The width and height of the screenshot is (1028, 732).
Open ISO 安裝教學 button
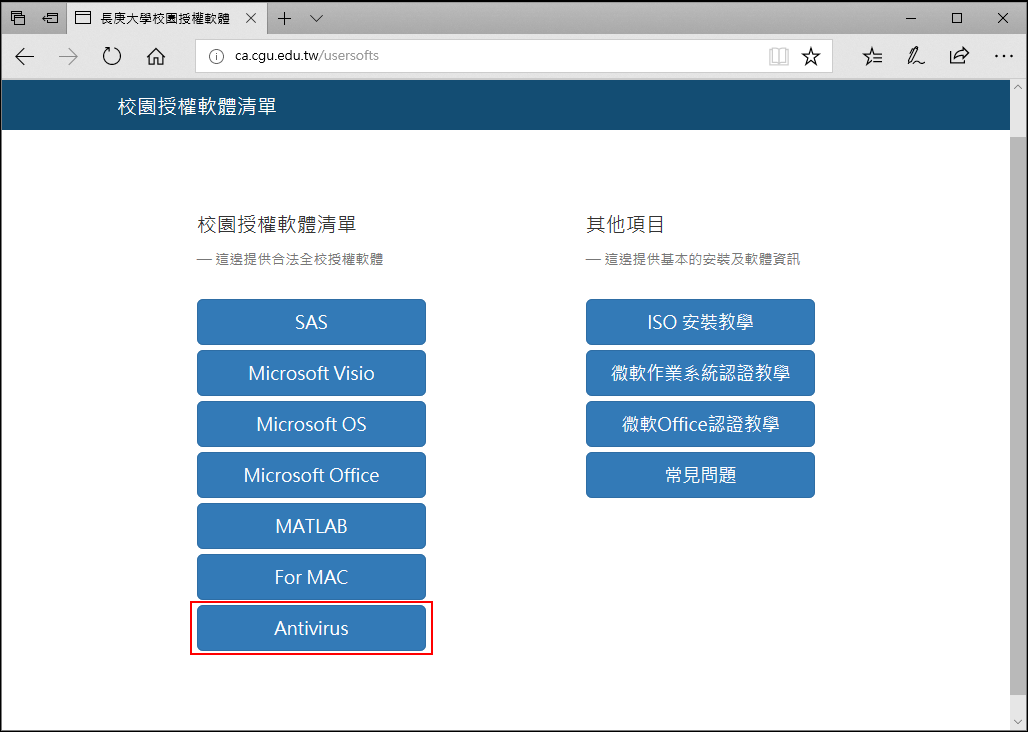(700, 322)
